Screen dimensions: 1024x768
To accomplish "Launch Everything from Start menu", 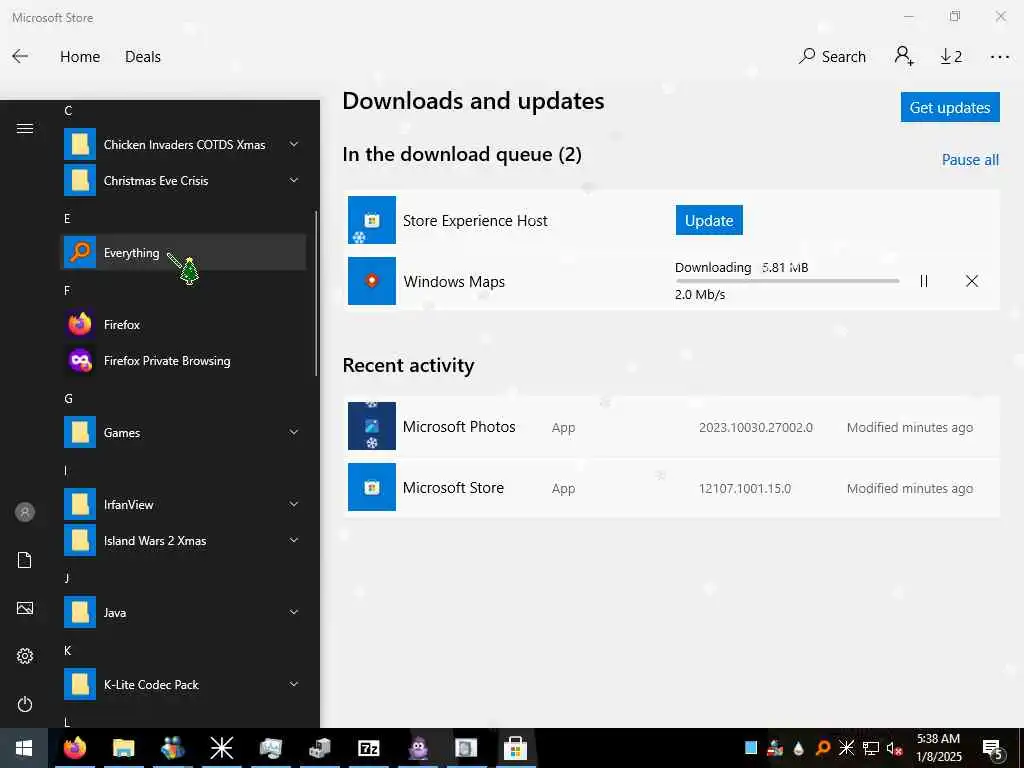I will 183,252.
